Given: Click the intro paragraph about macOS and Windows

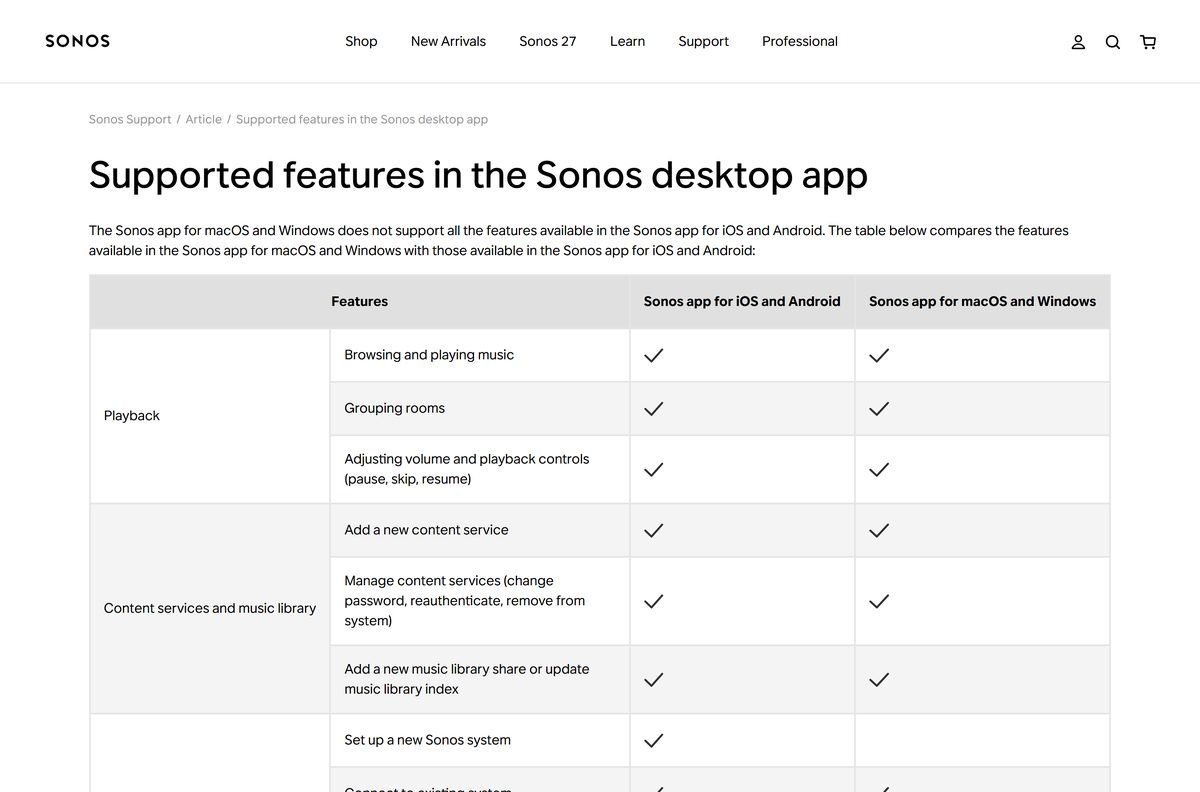Looking at the screenshot, I should [x=579, y=240].
